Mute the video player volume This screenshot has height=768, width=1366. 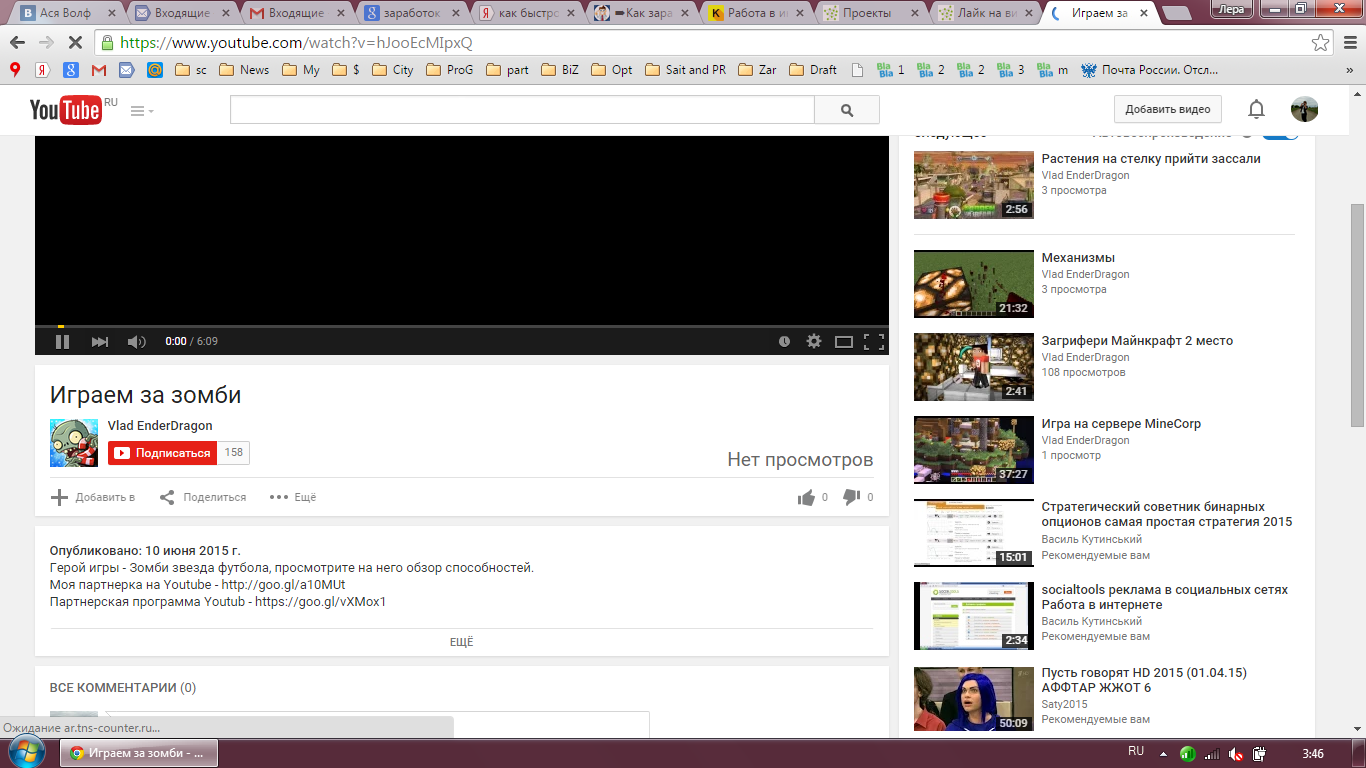point(136,341)
